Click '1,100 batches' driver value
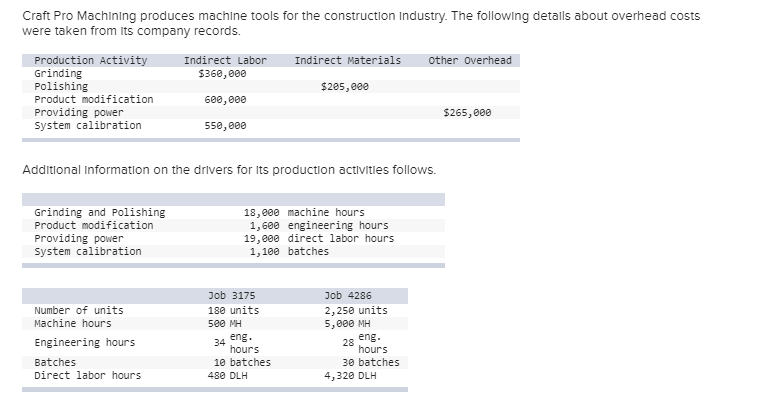762x410 pixels. coord(289,252)
